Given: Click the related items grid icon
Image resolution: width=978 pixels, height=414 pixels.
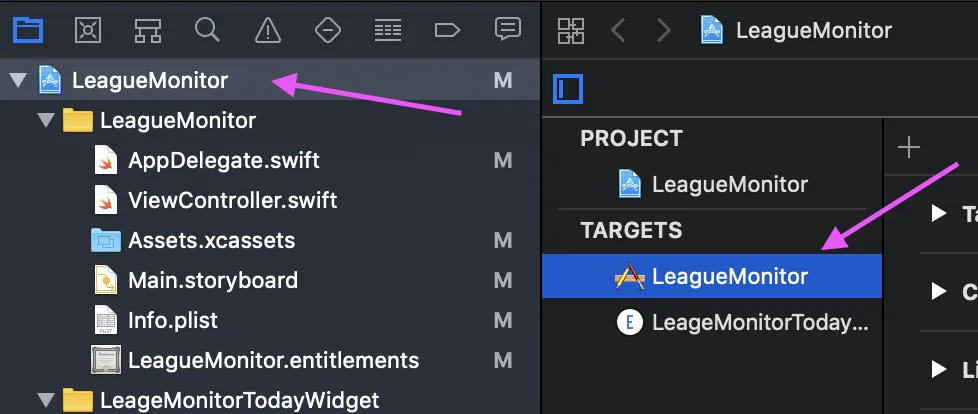Looking at the screenshot, I should [571, 30].
